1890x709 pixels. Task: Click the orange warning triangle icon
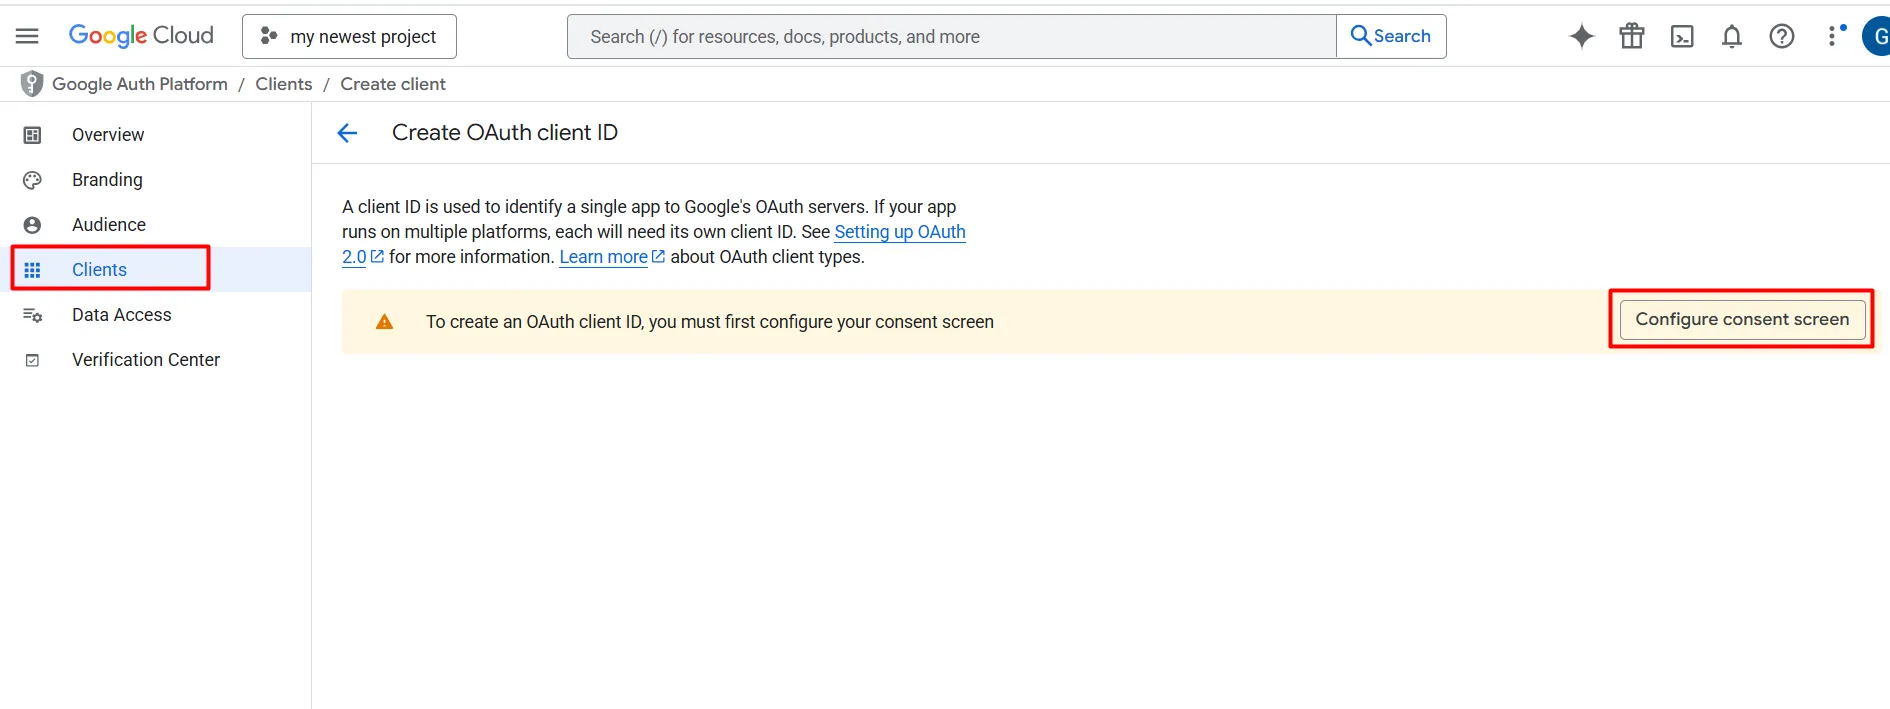(x=384, y=322)
